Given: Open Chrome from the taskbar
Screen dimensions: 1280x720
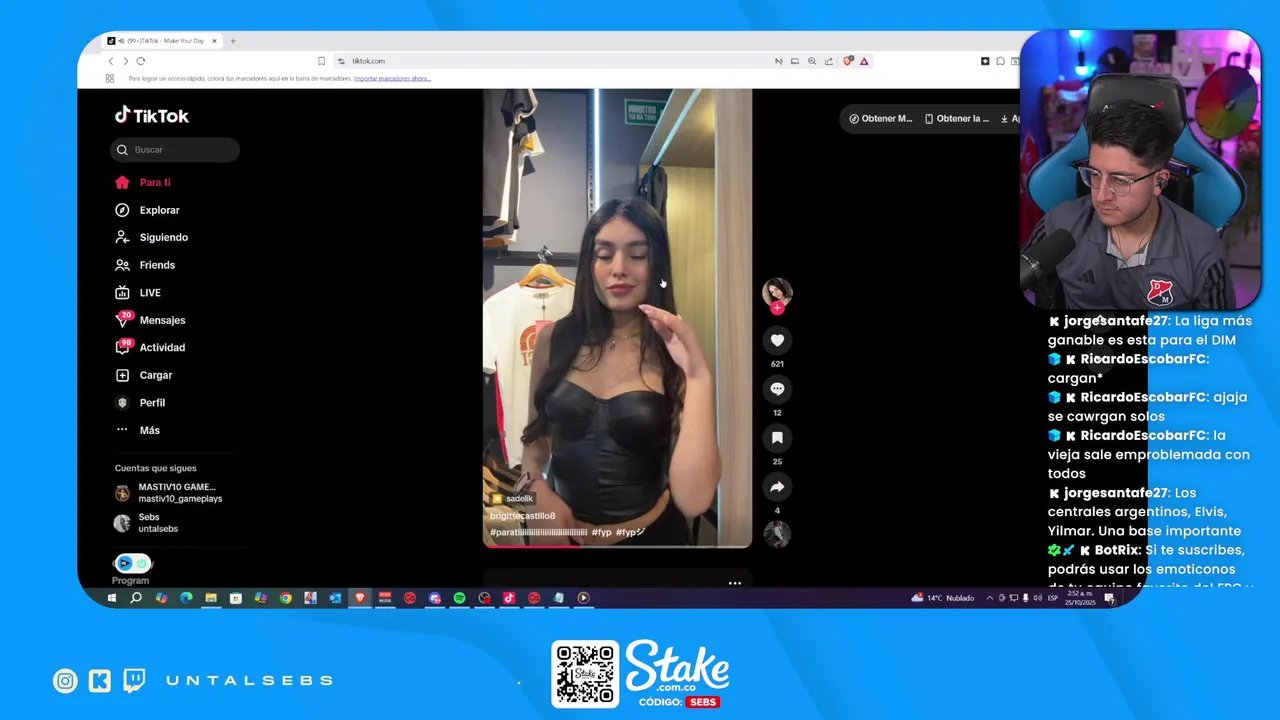Looking at the screenshot, I should click(286, 598).
